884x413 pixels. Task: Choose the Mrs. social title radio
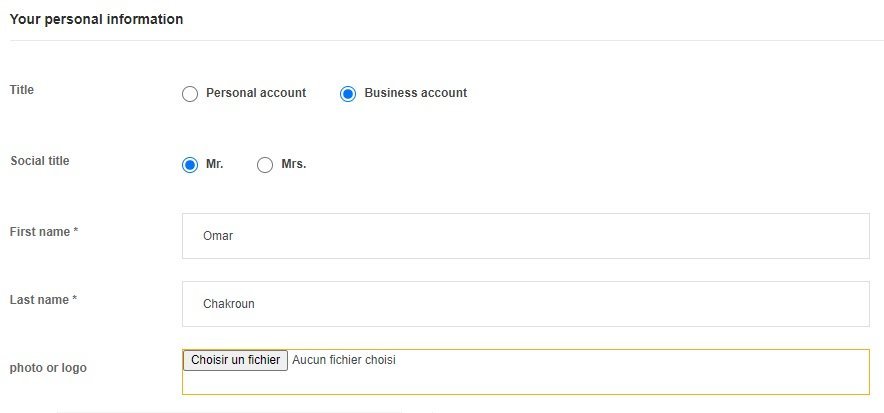265,165
